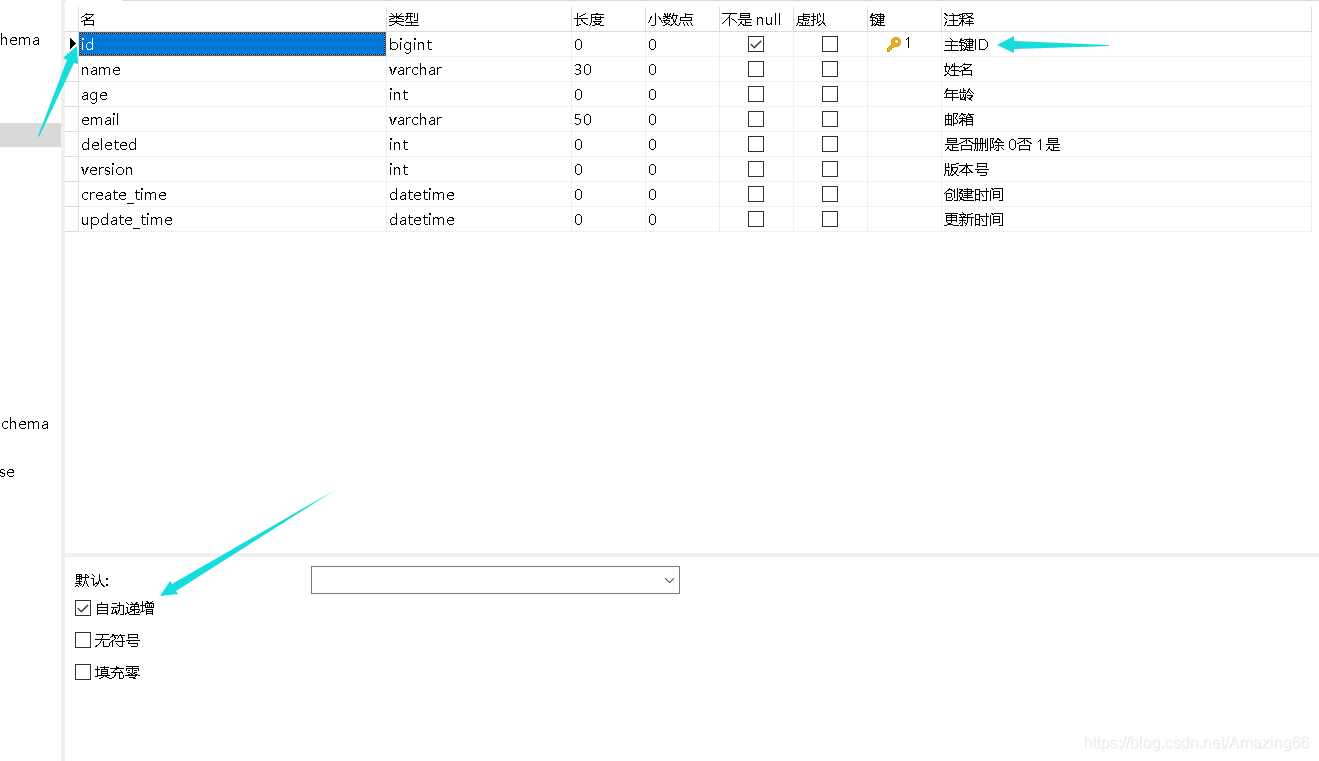Image resolution: width=1319 pixels, height=761 pixels.
Task: Click the datetime type cell of update_time
Action: [x=479, y=219]
